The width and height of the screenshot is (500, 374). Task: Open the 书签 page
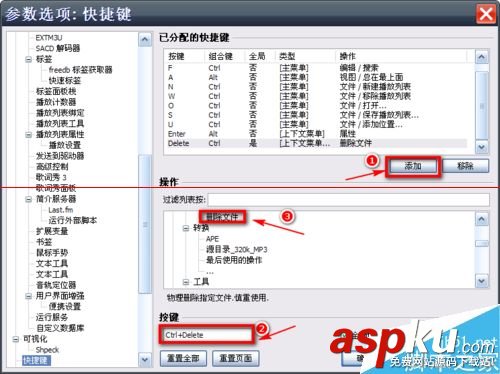pyautogui.click(x=44, y=242)
